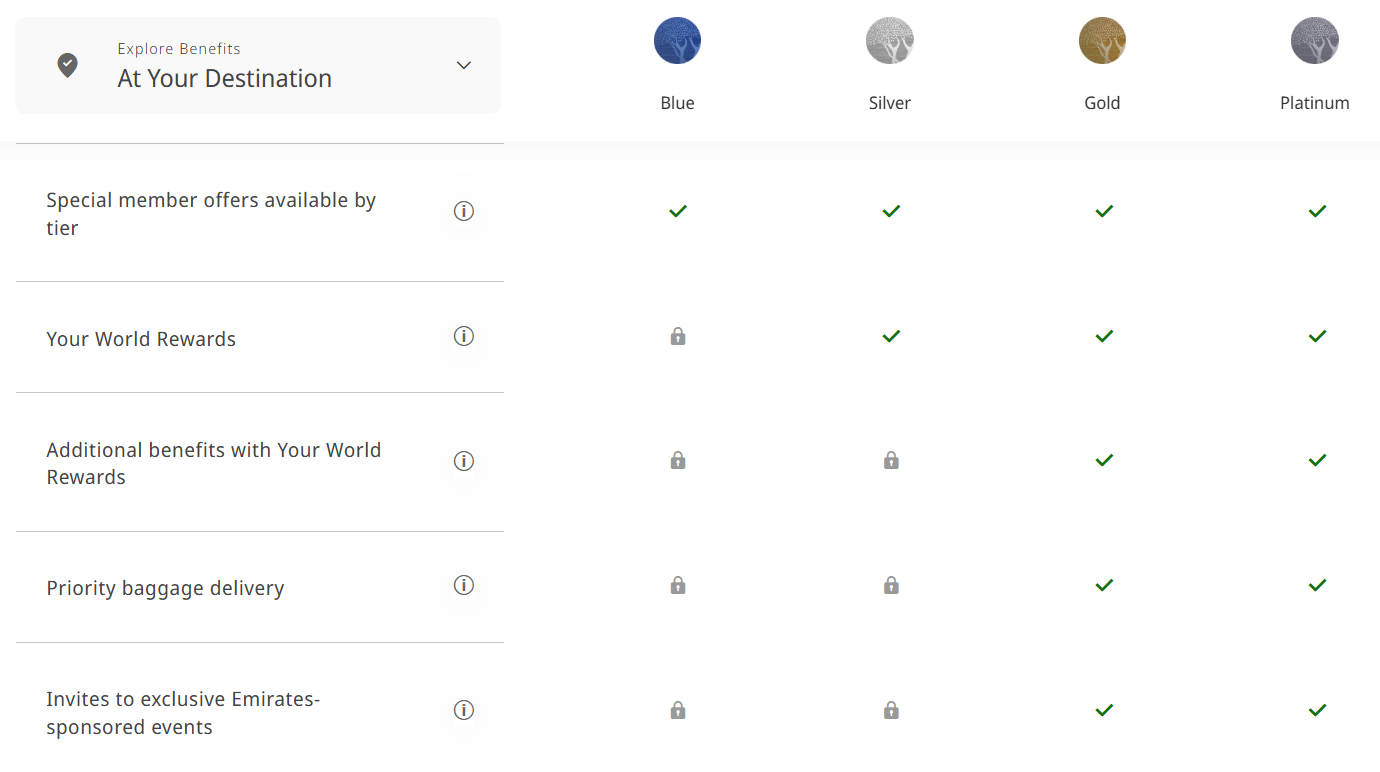Image resolution: width=1380 pixels, height=772 pixels.
Task: Click Blue lock icon for Your World Rewards
Action: pyautogui.click(x=678, y=336)
